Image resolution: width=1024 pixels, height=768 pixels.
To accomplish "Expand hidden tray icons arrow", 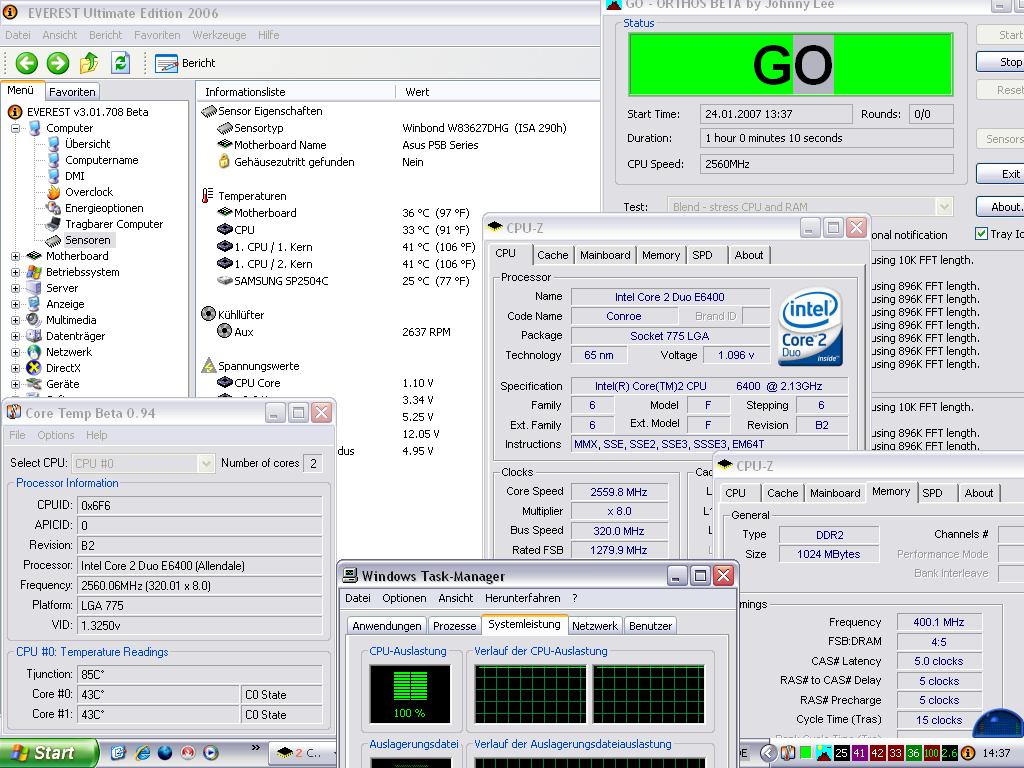I will click(x=768, y=753).
